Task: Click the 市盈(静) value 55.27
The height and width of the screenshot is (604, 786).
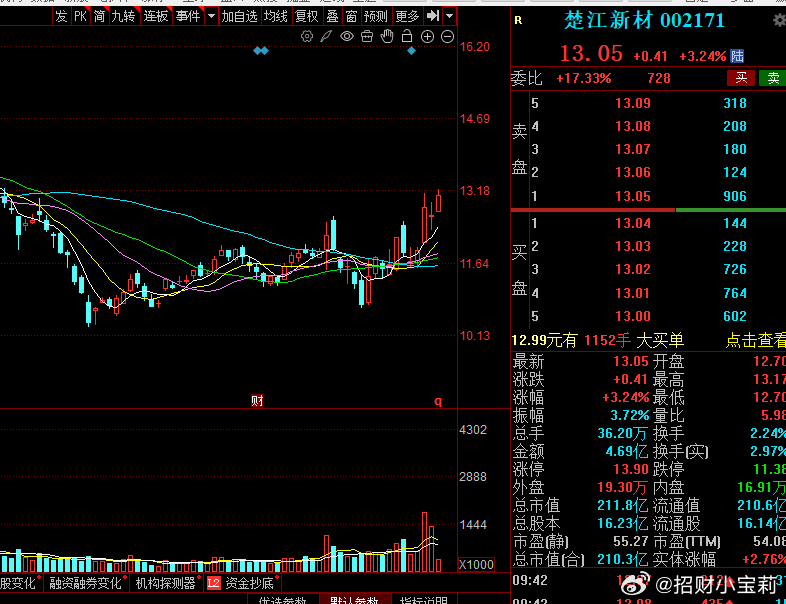Action: point(631,541)
